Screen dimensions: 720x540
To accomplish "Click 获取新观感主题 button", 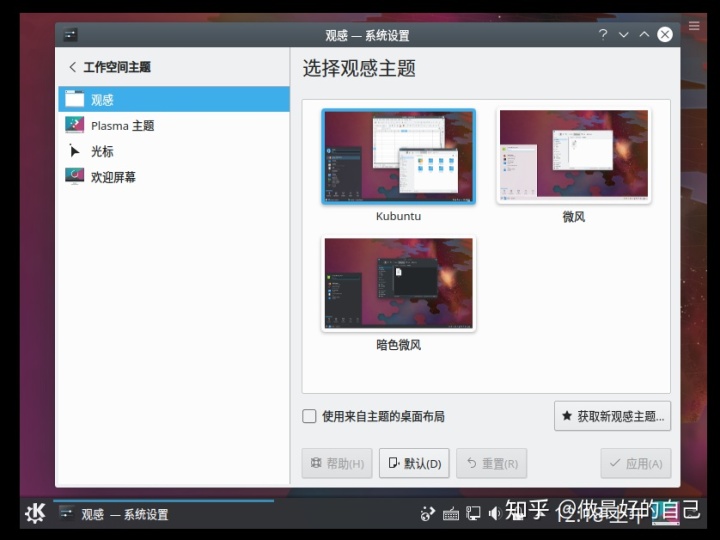I will pos(613,416).
